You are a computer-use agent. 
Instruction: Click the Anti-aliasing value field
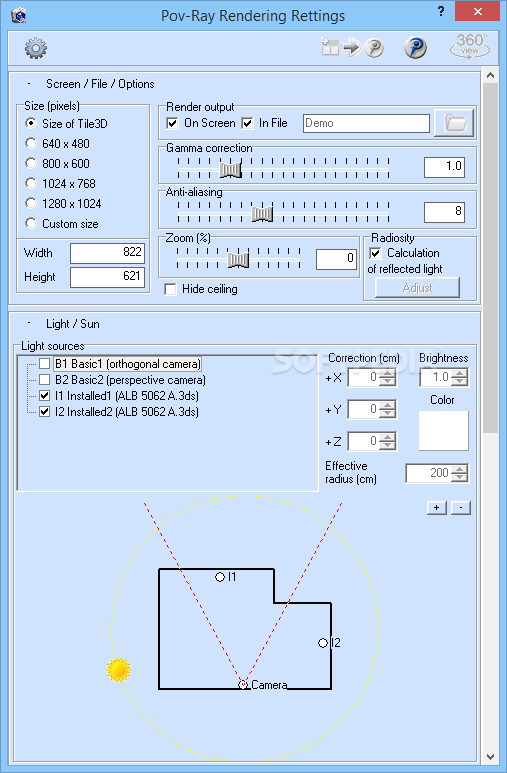click(x=444, y=212)
